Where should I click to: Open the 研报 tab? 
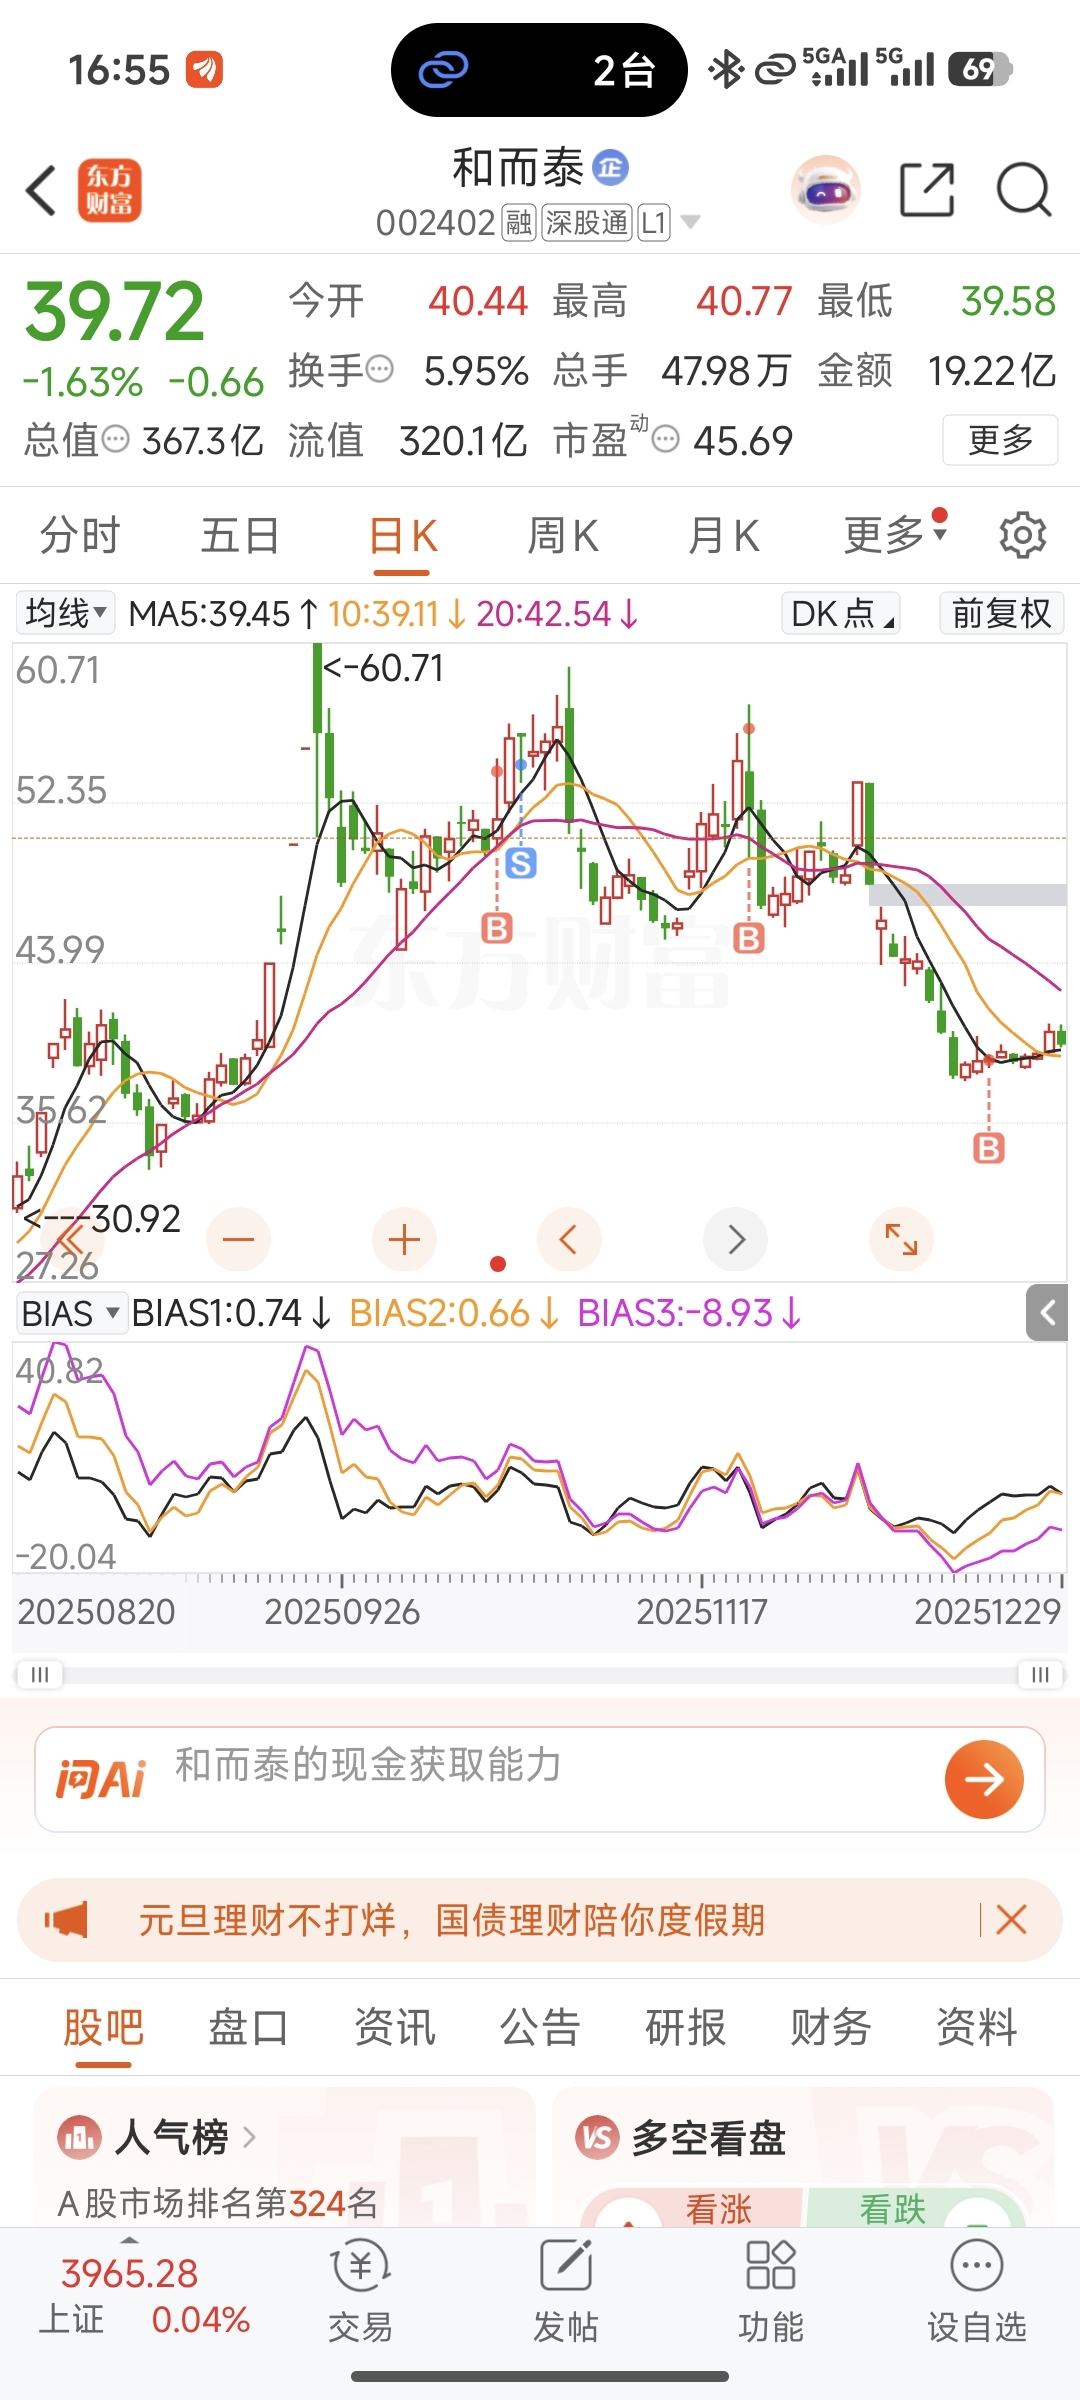[x=685, y=2028]
